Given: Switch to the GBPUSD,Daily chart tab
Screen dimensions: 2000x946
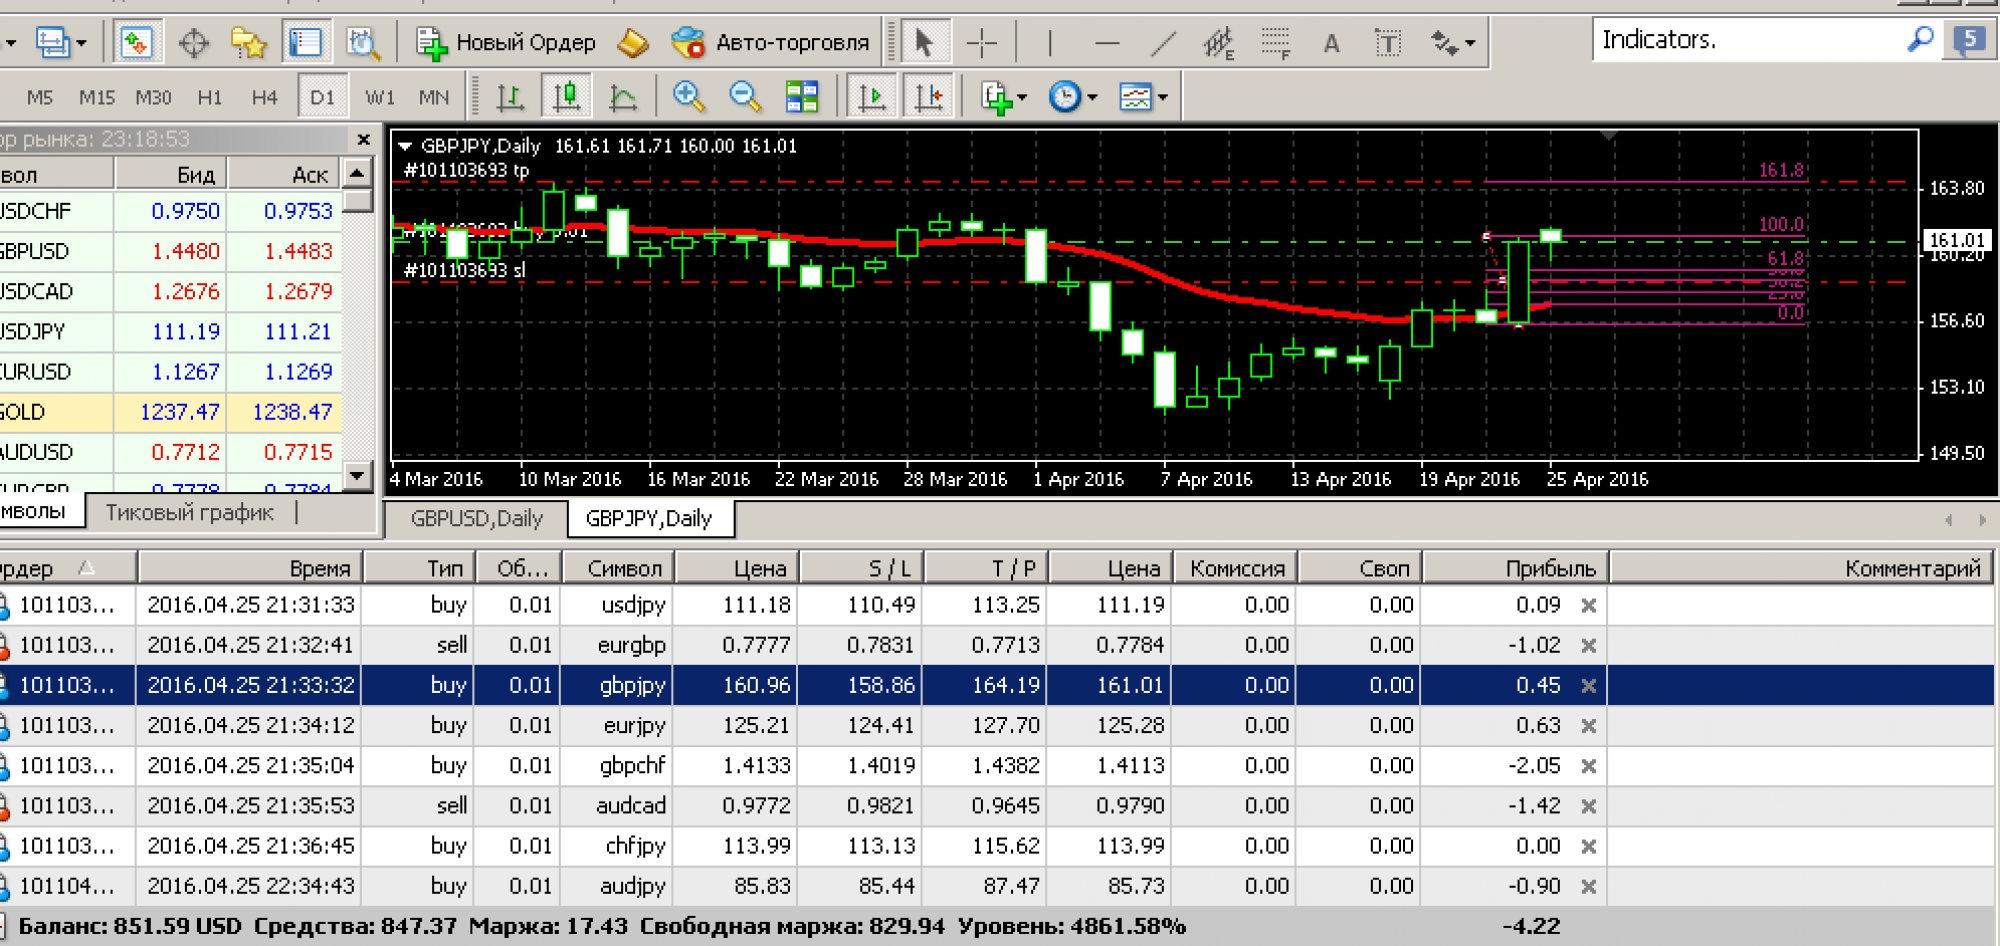Looking at the screenshot, I should pyautogui.click(x=476, y=519).
